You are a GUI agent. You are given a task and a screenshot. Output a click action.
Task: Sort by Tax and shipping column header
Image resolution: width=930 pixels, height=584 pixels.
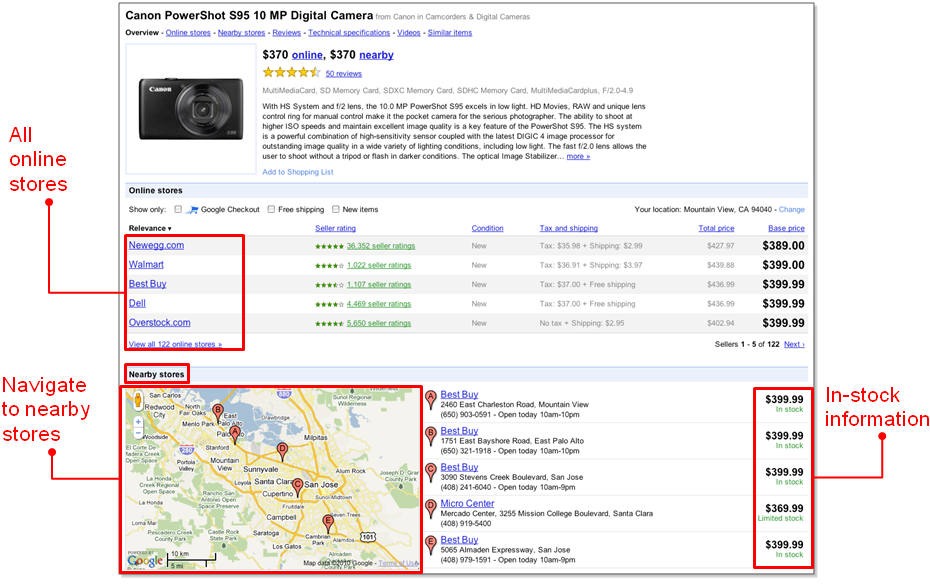click(569, 228)
